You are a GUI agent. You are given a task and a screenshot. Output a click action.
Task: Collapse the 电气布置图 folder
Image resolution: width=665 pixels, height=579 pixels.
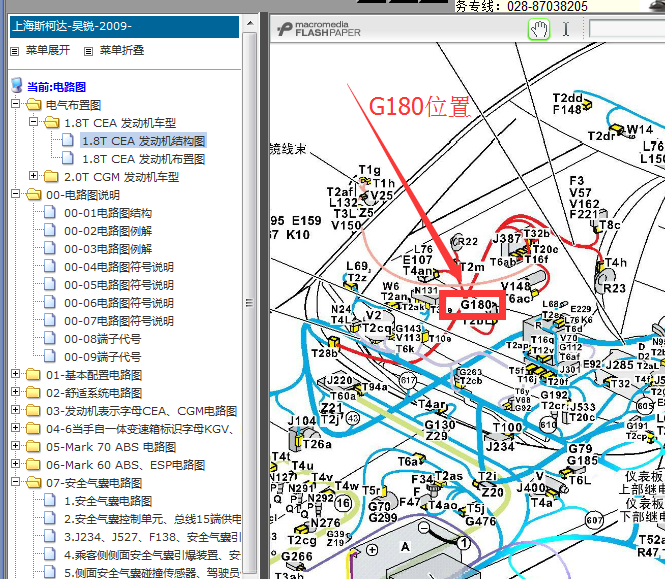(x=16, y=103)
